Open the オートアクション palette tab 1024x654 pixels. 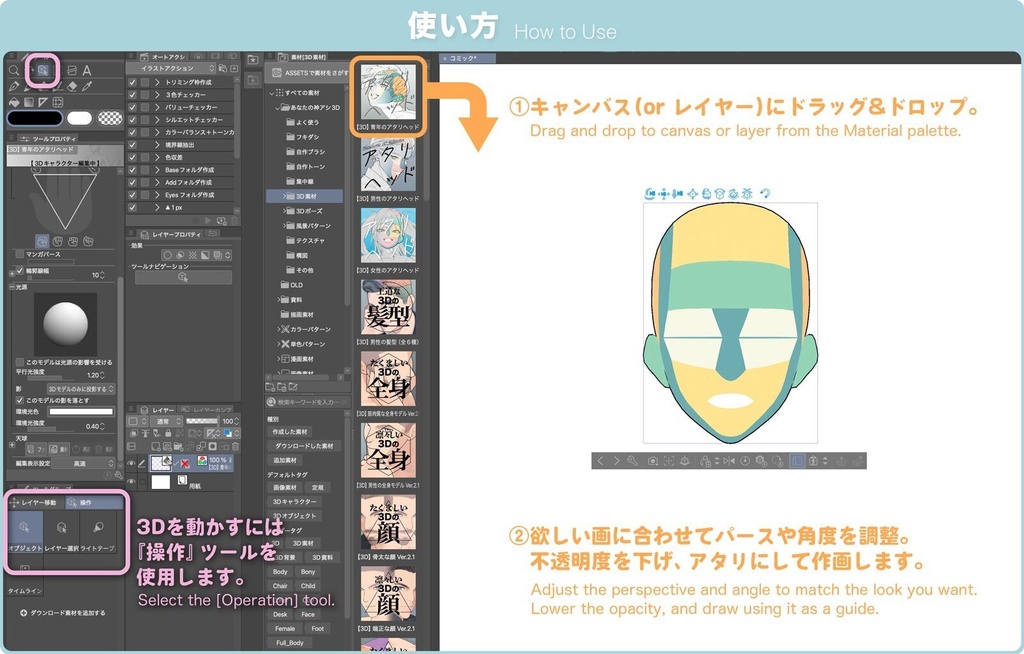163,57
